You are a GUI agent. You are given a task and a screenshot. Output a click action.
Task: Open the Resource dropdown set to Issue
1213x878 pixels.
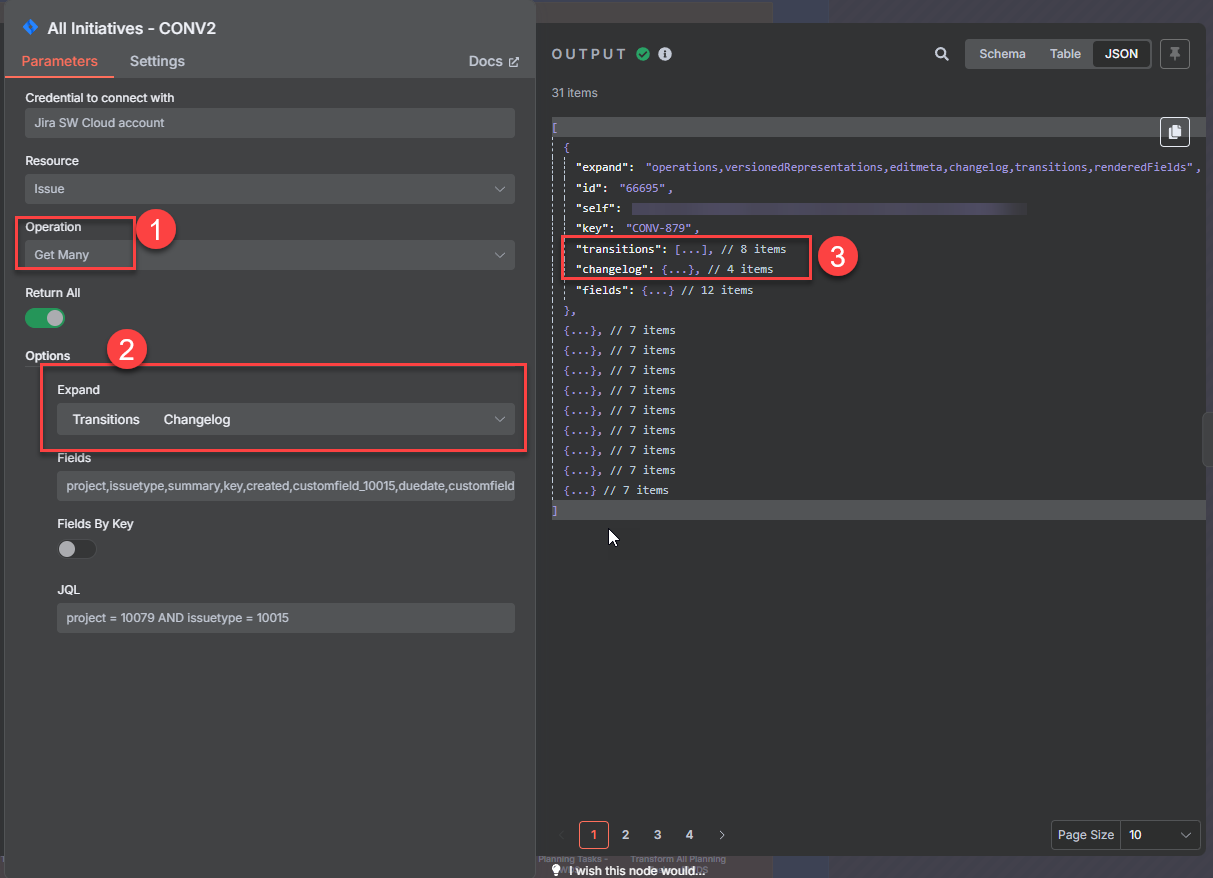[x=270, y=189]
